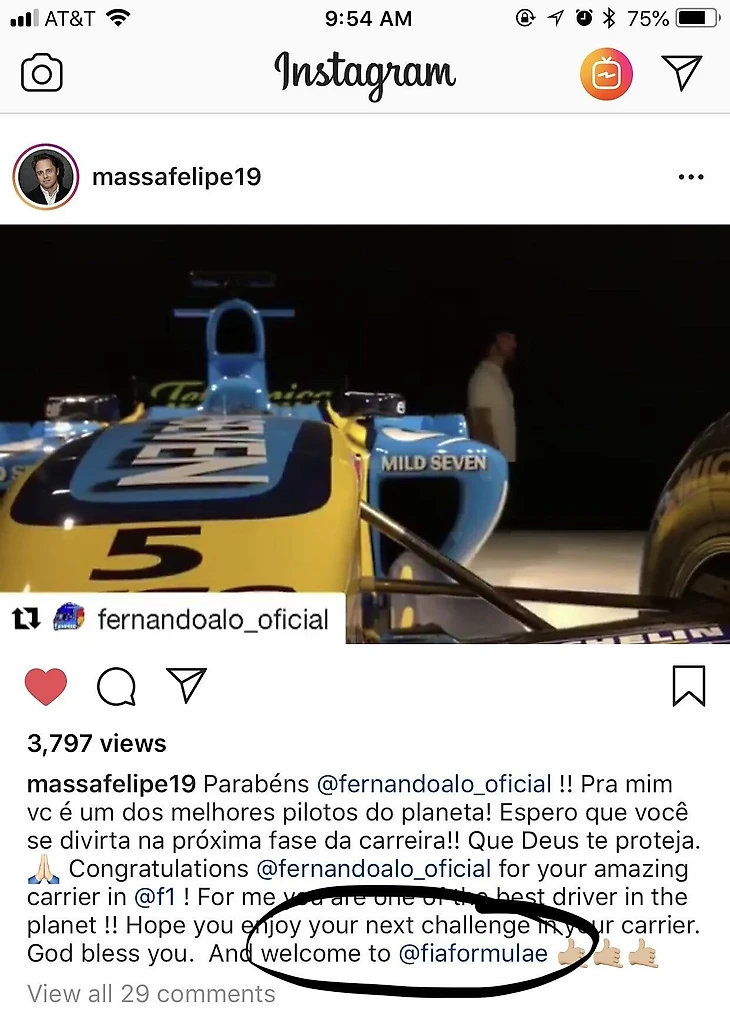
Task: Tap the video of the Renault car
Action: point(365,434)
